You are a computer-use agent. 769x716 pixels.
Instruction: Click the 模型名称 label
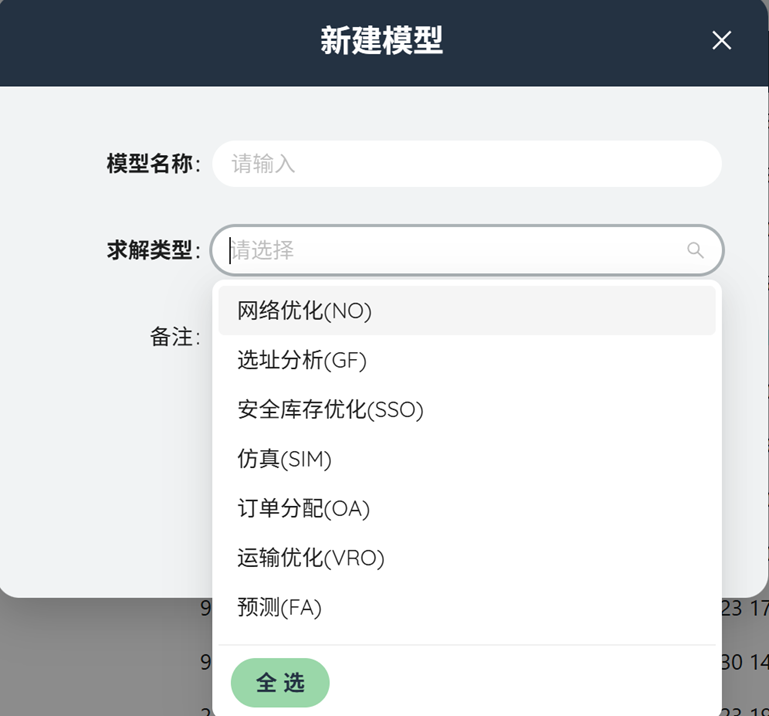[x=154, y=164]
